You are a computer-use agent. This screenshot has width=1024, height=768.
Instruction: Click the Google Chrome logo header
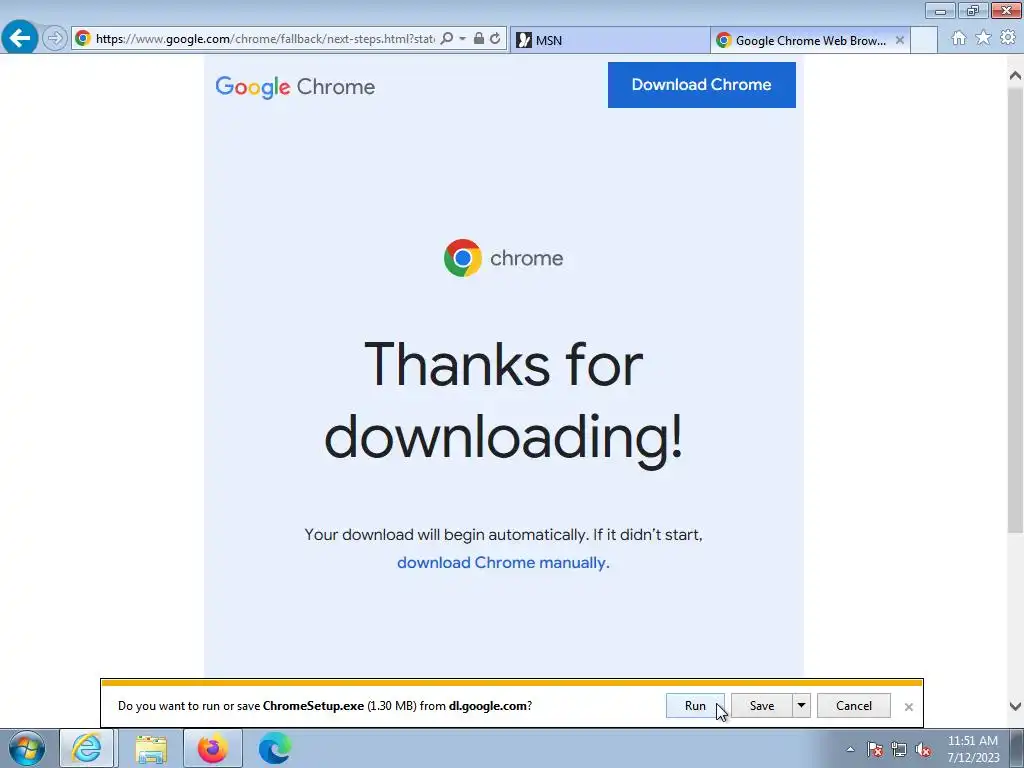295,86
